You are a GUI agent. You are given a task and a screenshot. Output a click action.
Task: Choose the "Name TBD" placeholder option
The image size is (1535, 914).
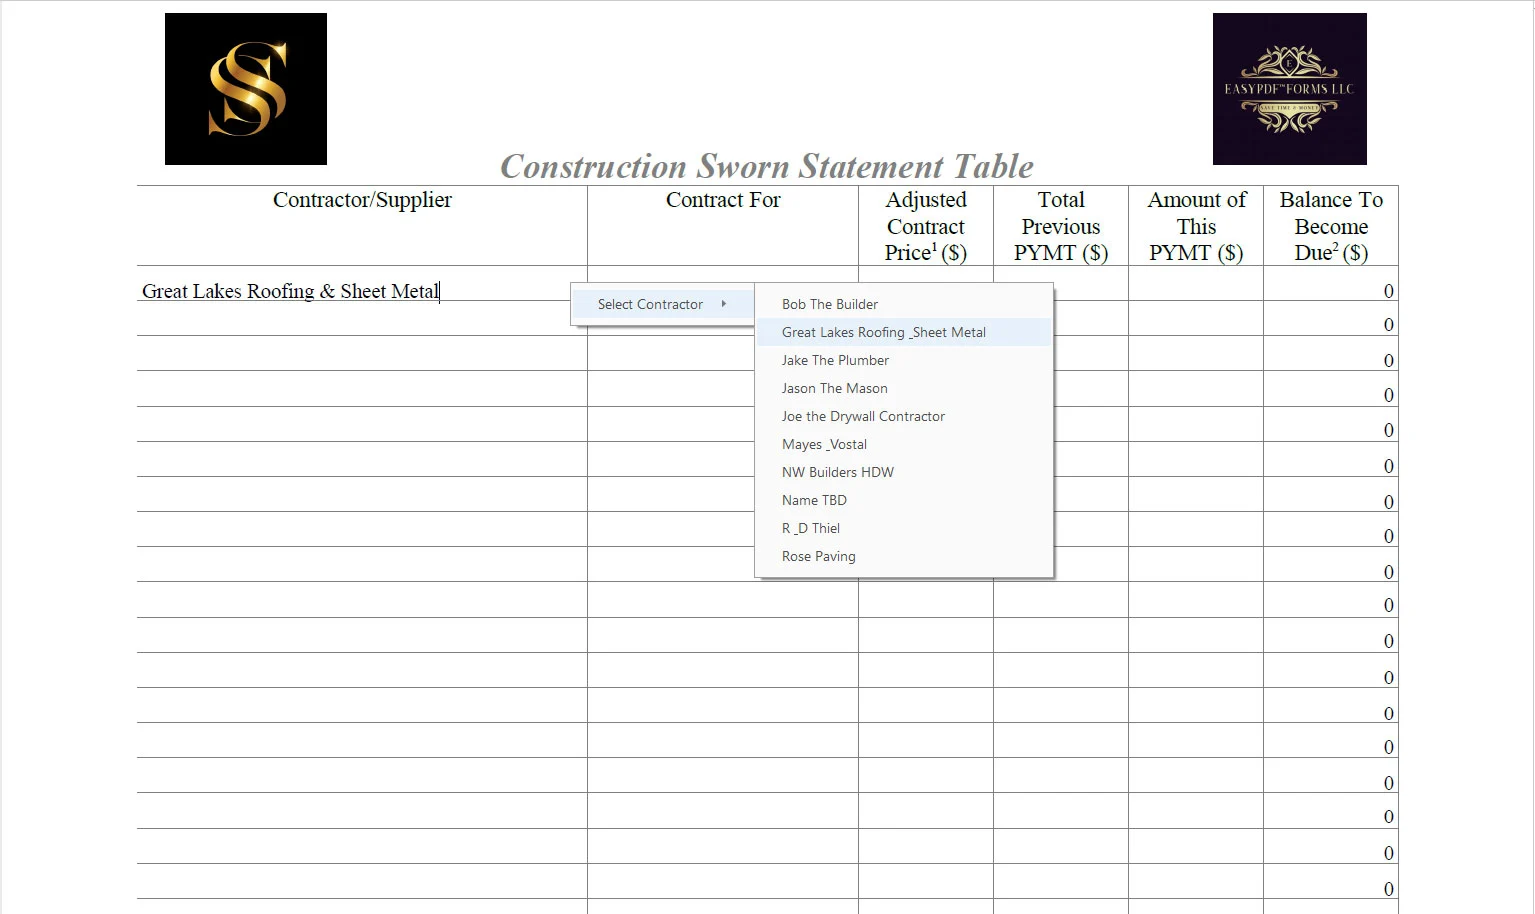pyautogui.click(x=814, y=500)
